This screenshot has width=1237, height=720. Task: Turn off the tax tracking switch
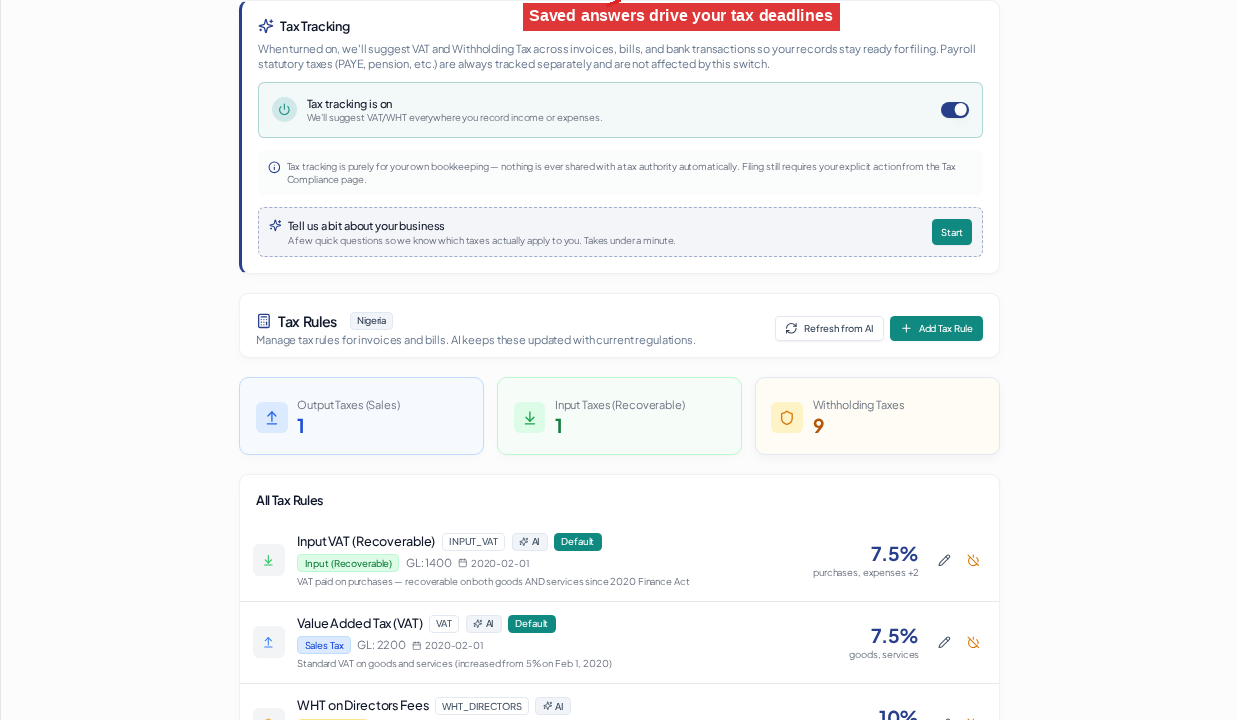954,110
